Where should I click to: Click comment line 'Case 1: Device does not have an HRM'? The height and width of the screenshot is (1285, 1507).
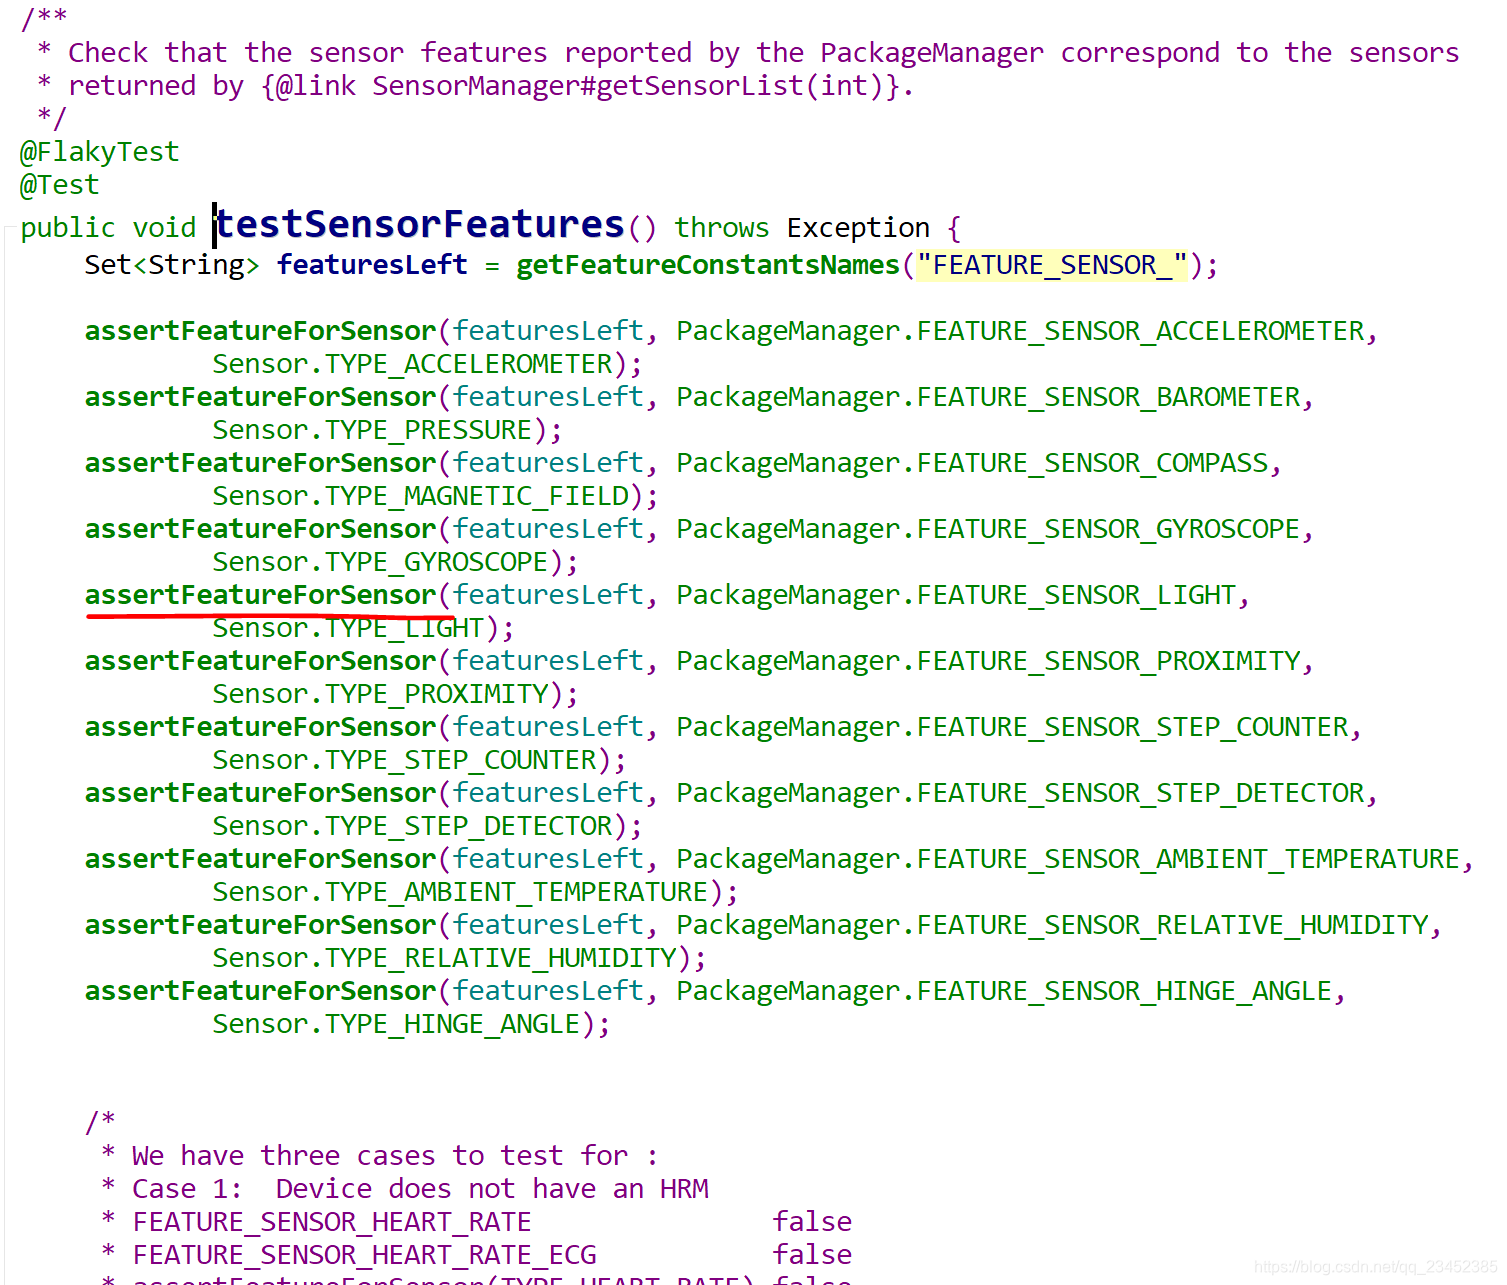(420, 1189)
